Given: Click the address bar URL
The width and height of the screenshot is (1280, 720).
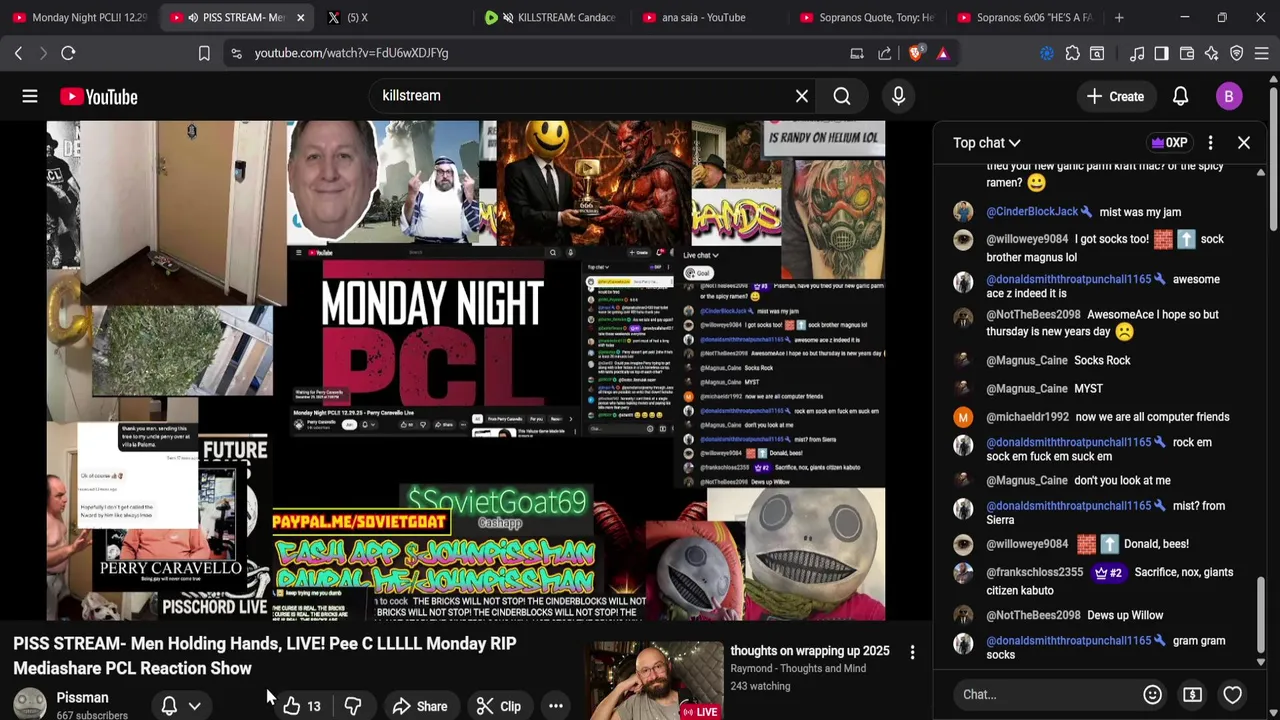Looking at the screenshot, I should 351,53.
